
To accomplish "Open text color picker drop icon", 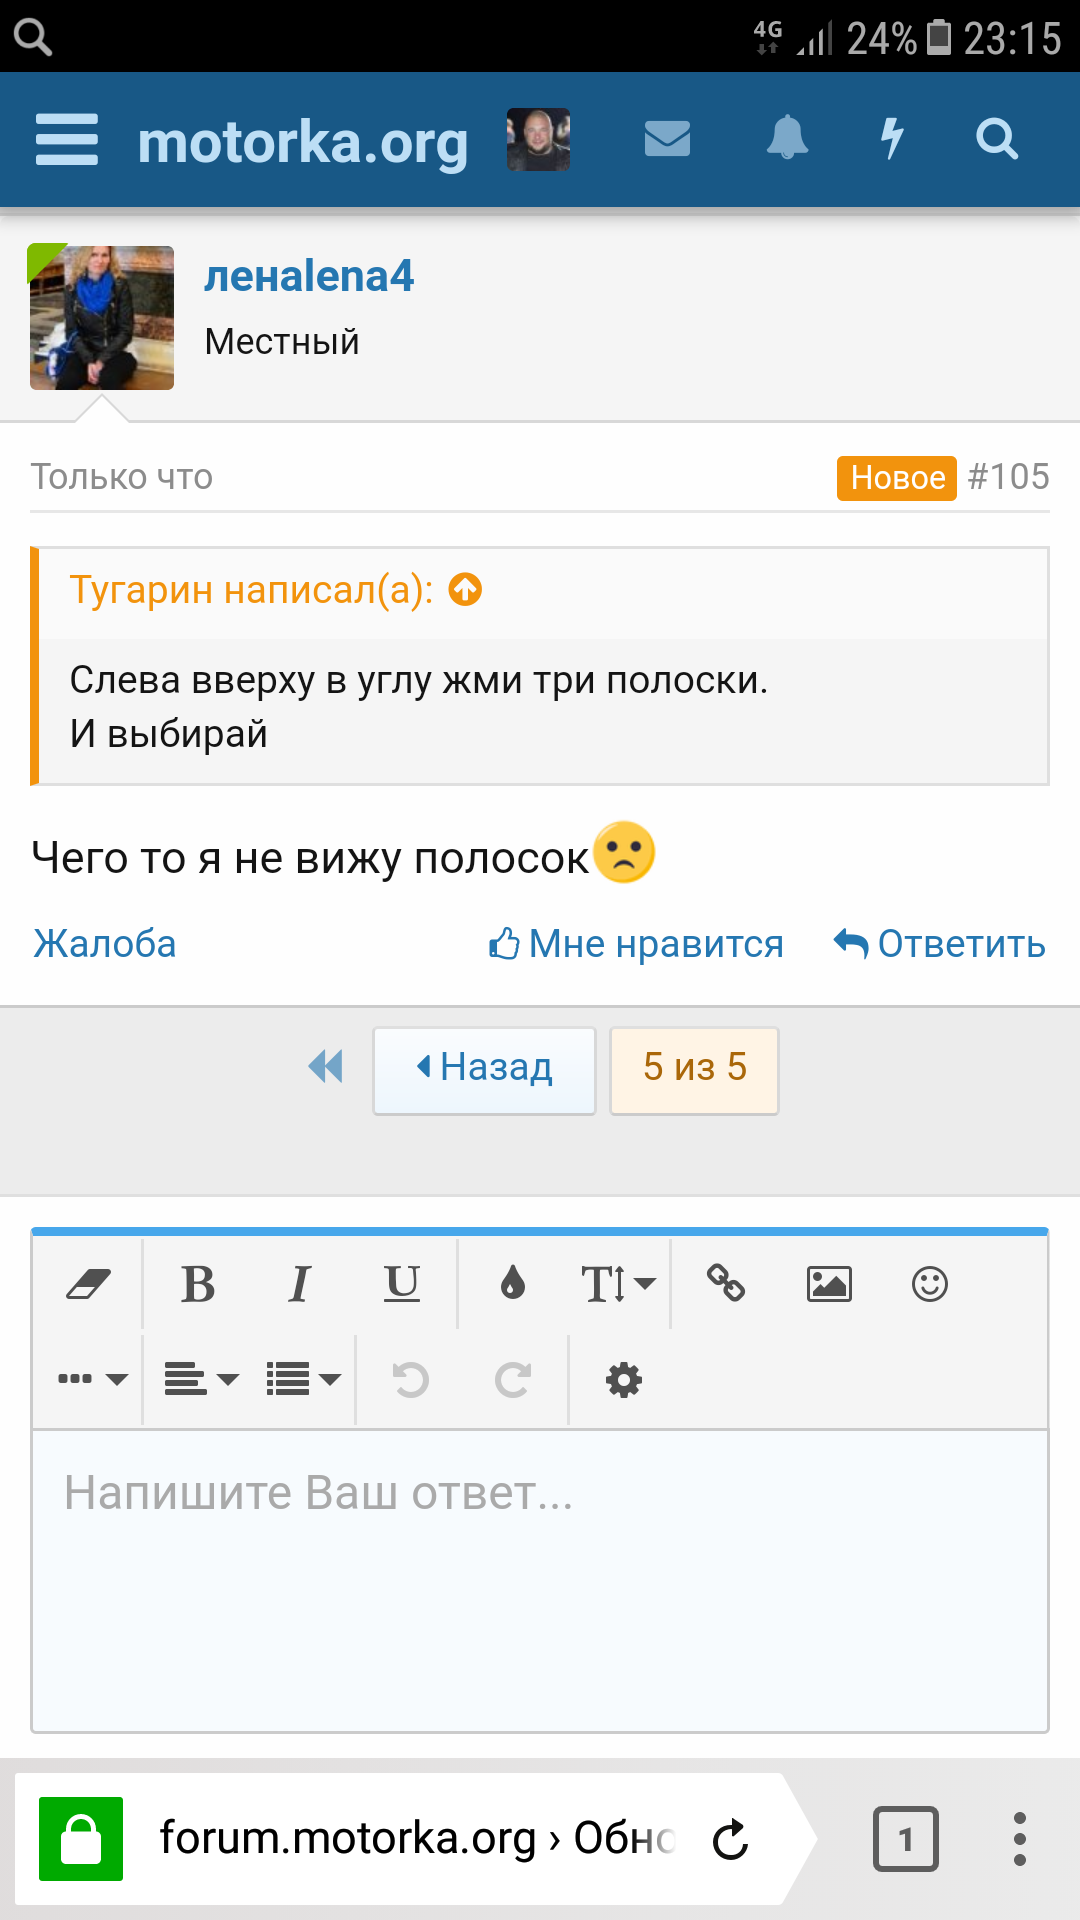I will (x=513, y=1284).
